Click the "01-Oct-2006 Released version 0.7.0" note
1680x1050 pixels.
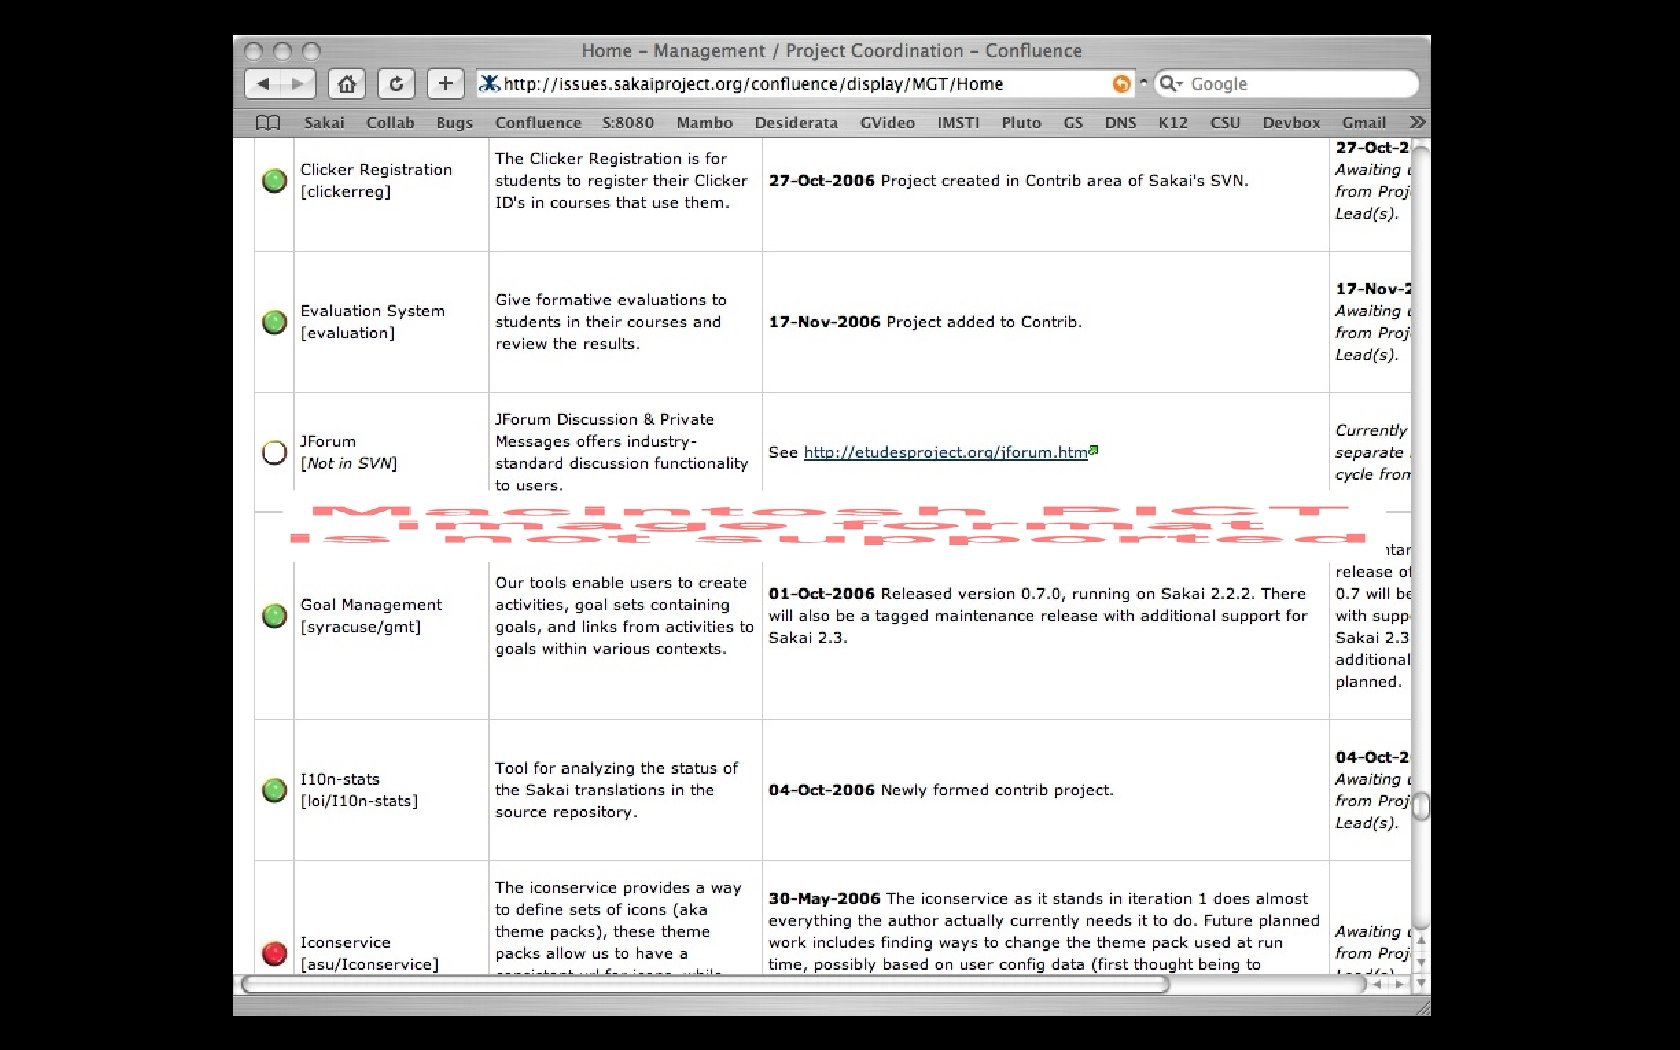coord(1038,616)
